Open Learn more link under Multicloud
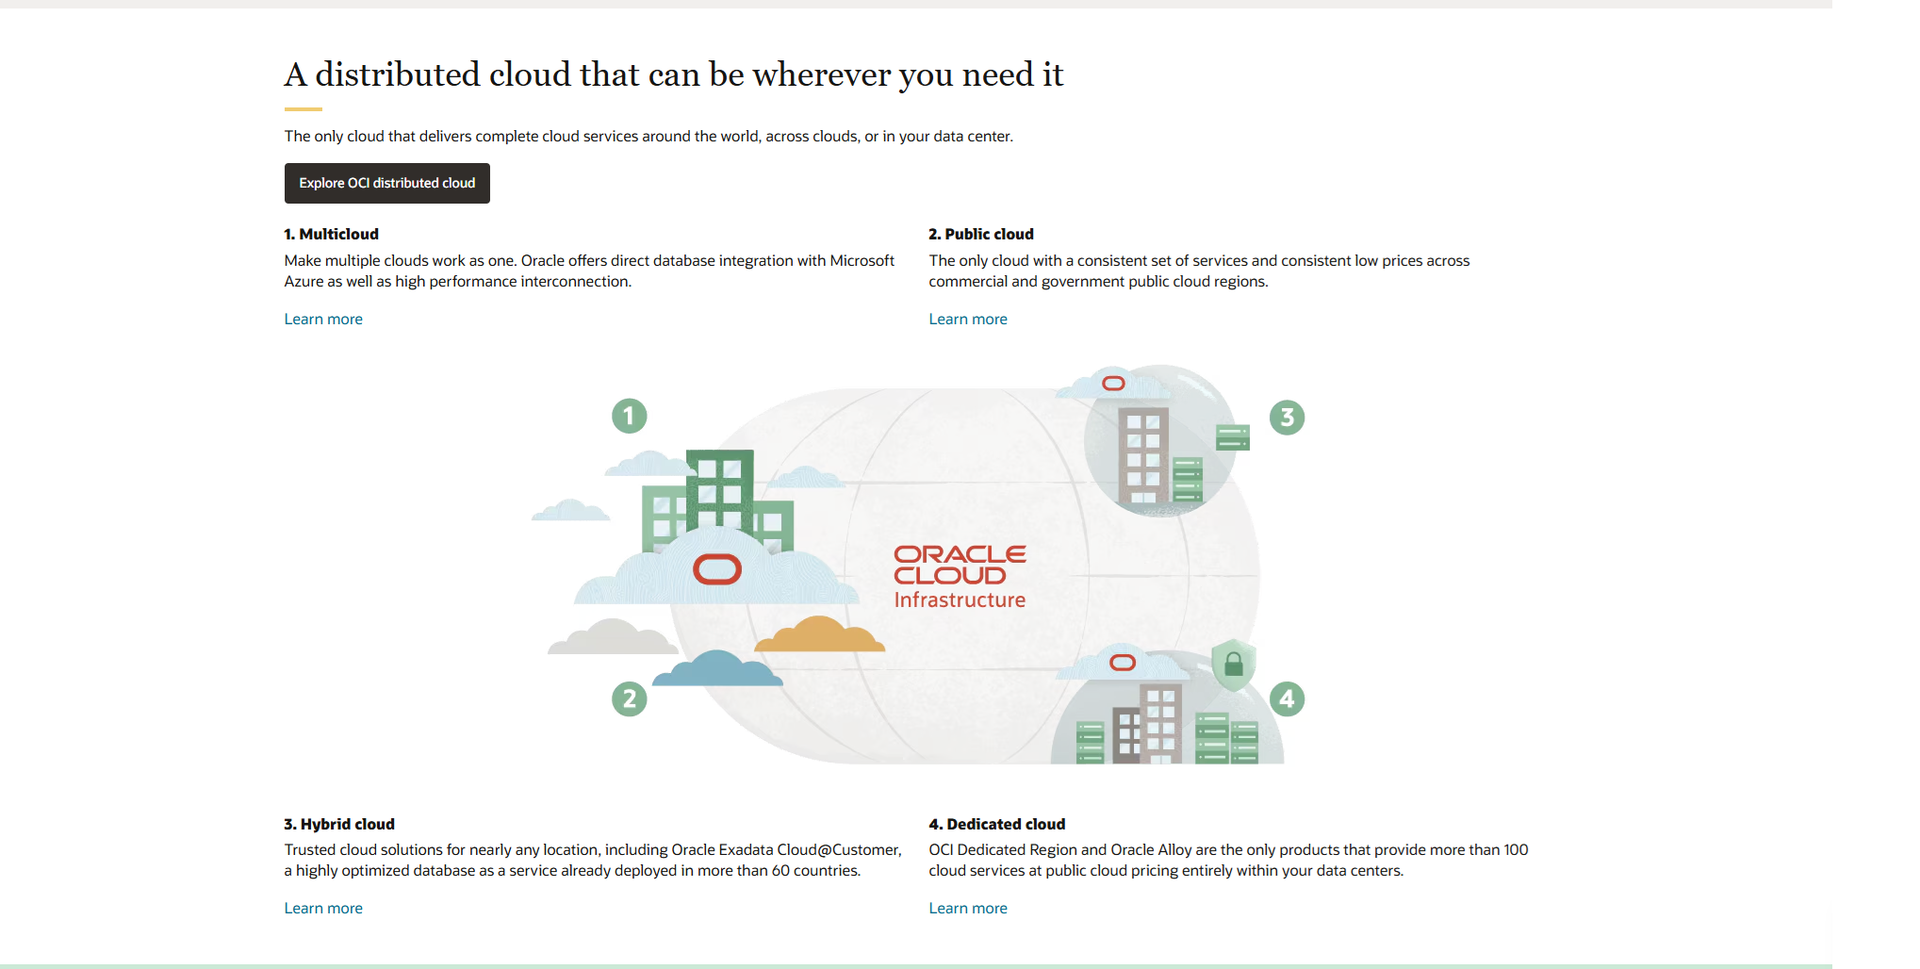 click(x=323, y=319)
